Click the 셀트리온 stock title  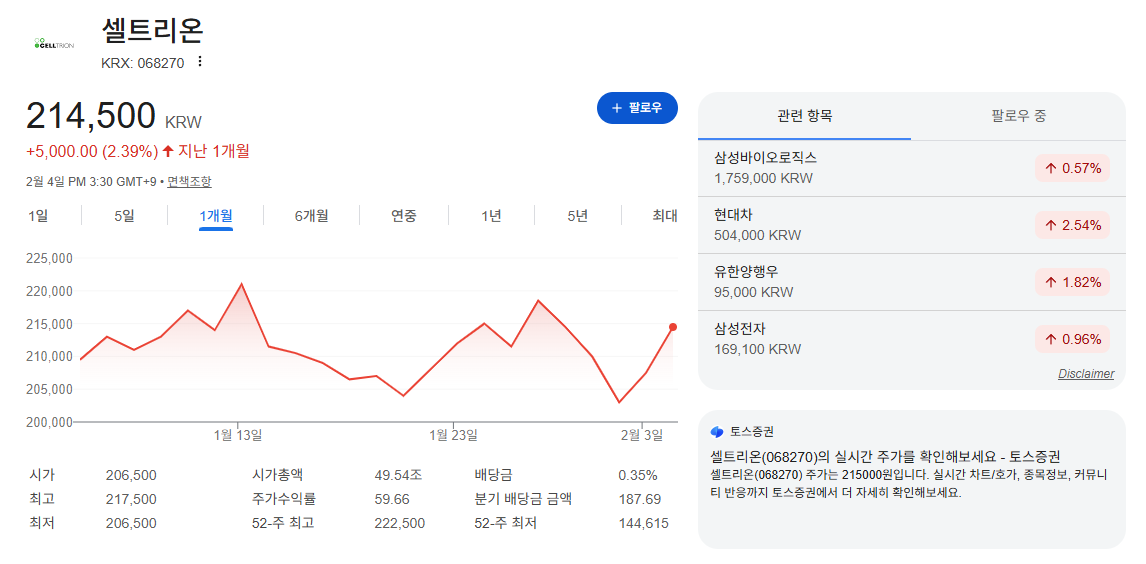pos(152,30)
